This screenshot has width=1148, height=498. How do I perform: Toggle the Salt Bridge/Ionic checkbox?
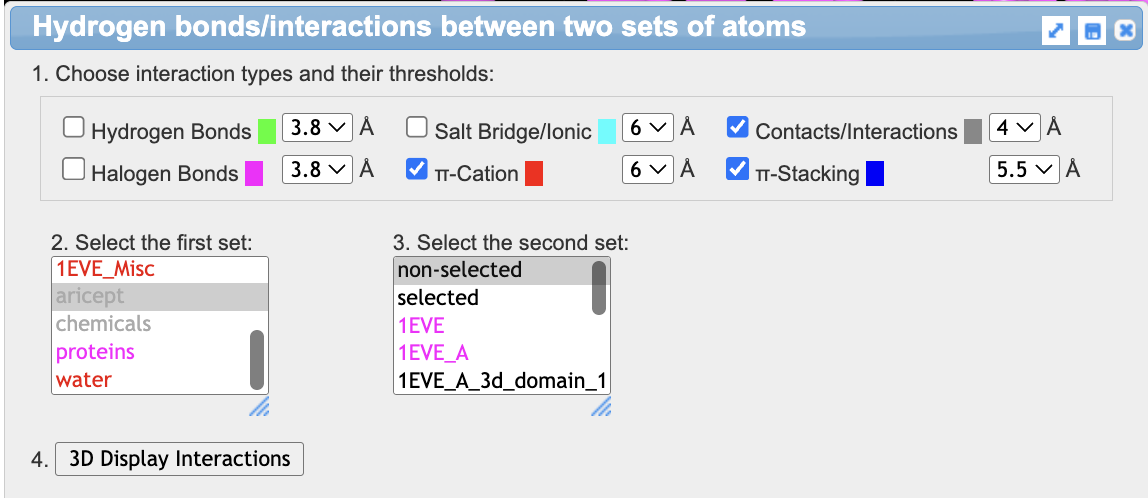point(417,128)
